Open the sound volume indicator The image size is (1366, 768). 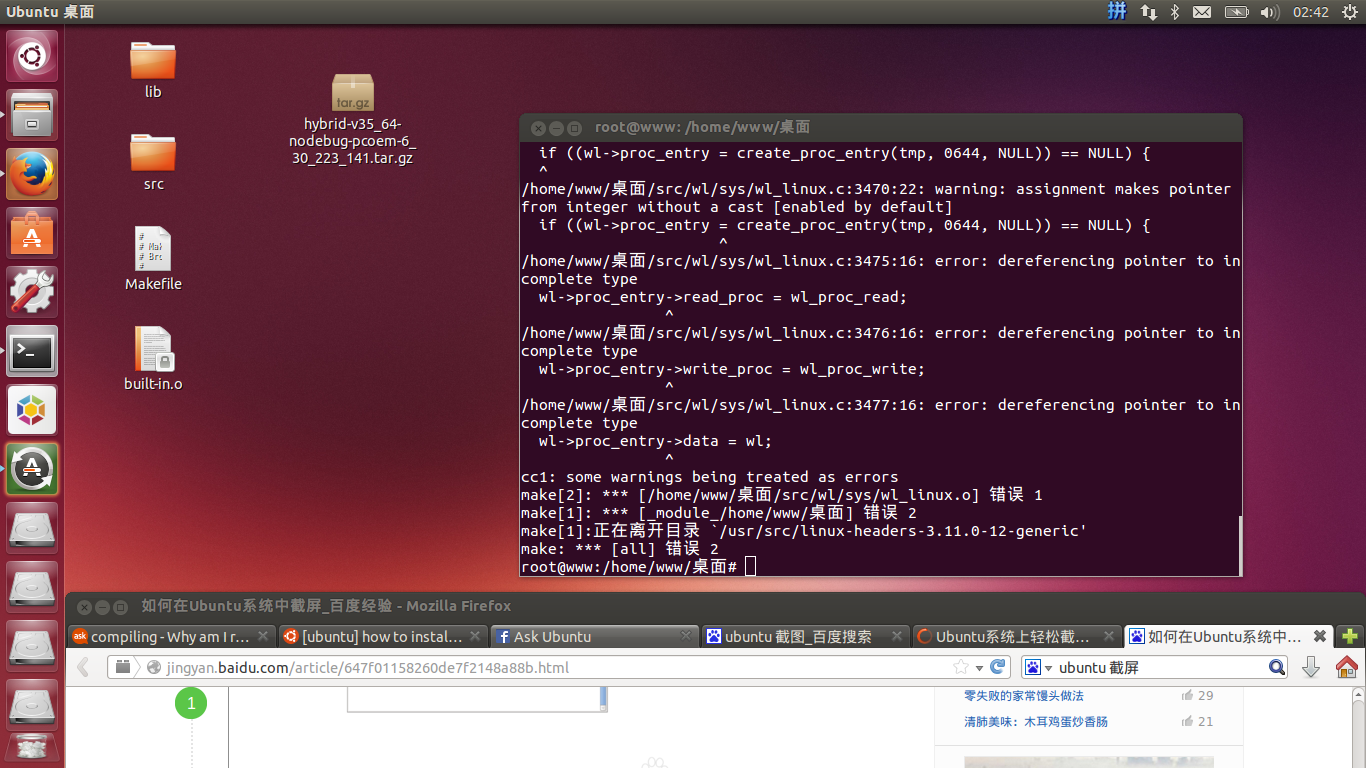tap(1270, 12)
